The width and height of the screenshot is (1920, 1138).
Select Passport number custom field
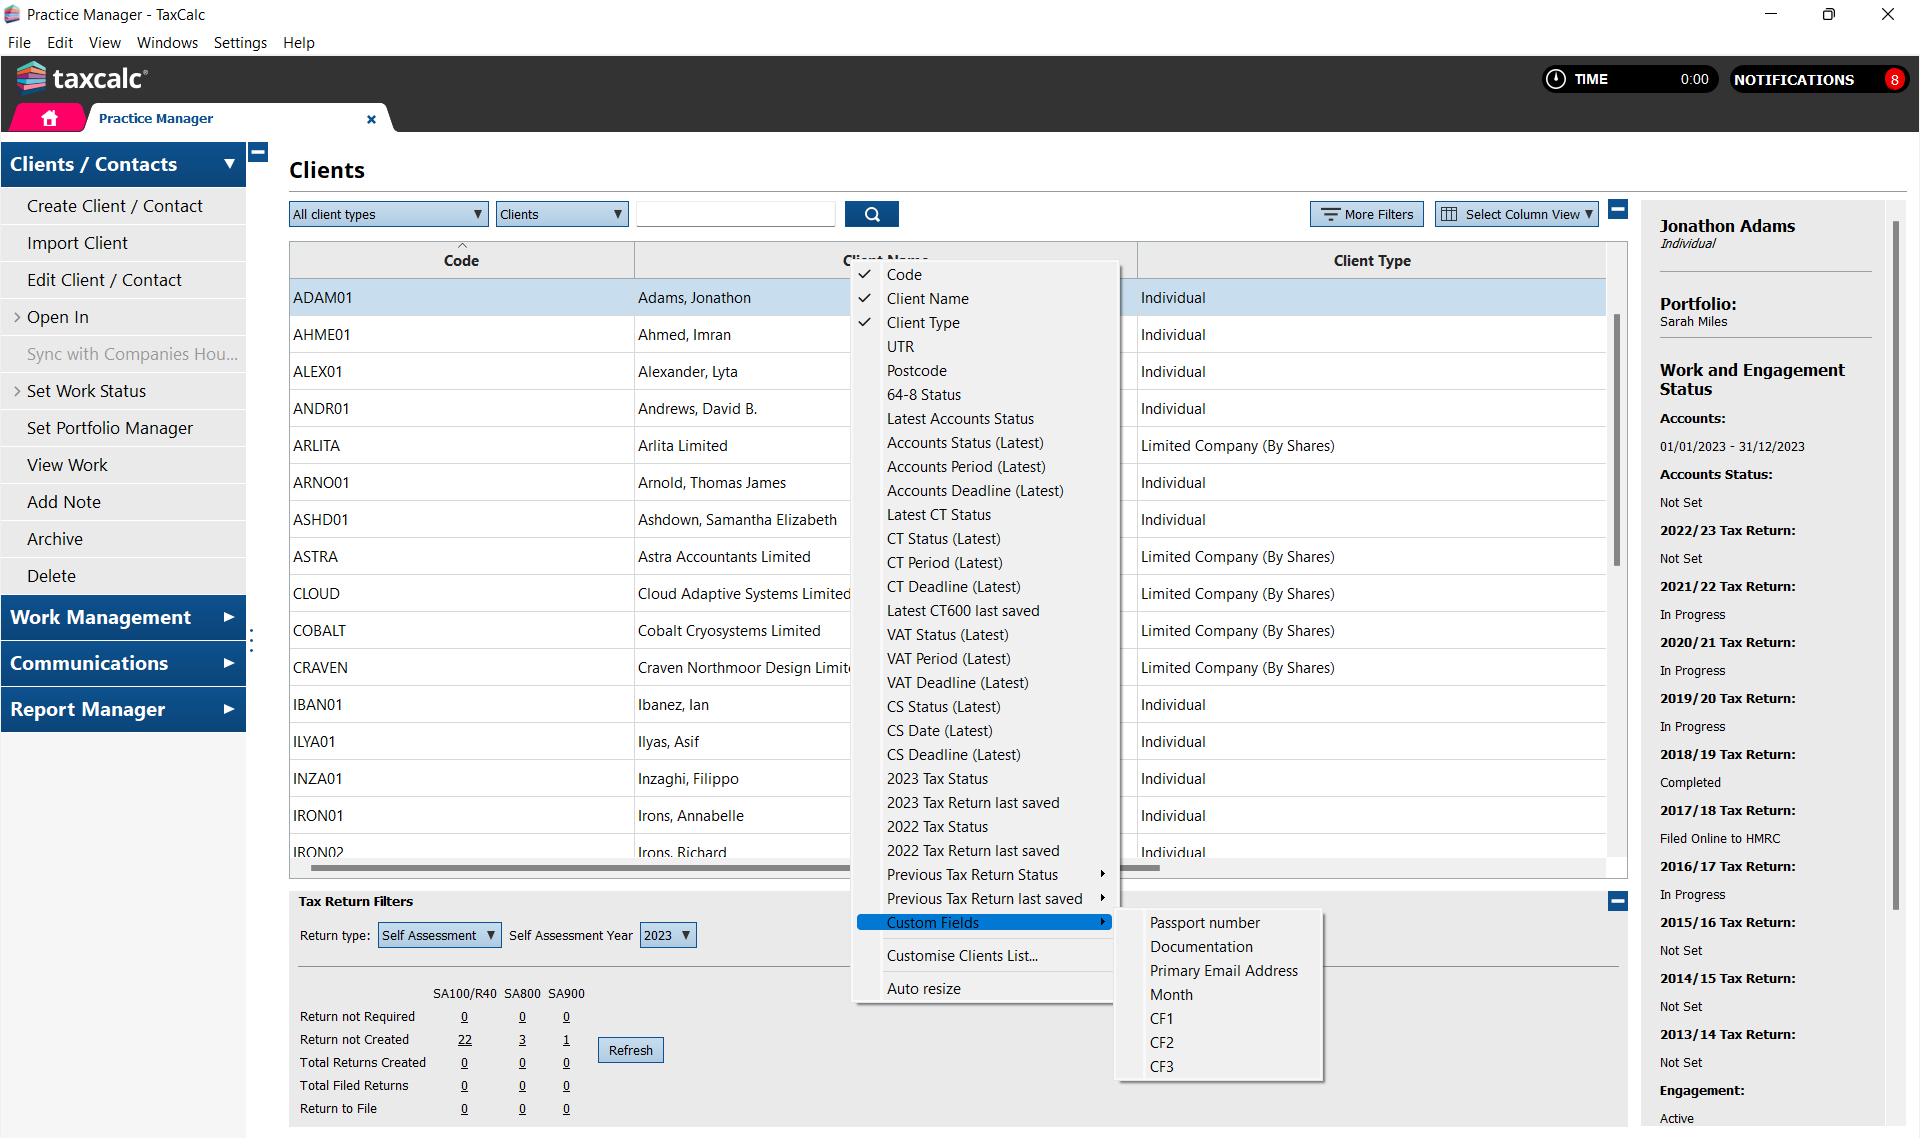[1204, 922]
